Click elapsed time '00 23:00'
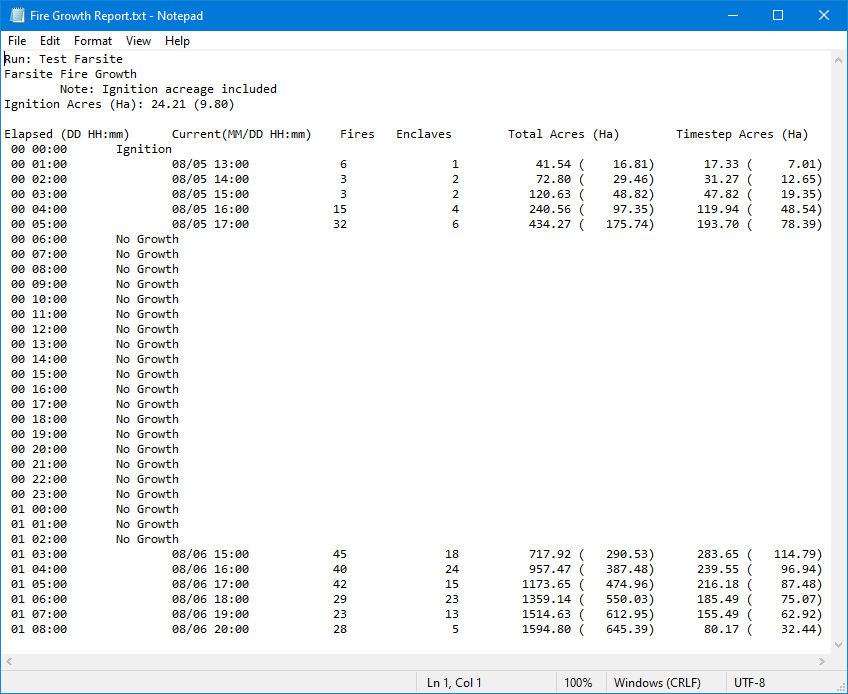Viewport: 848px width, 694px height. coord(39,494)
